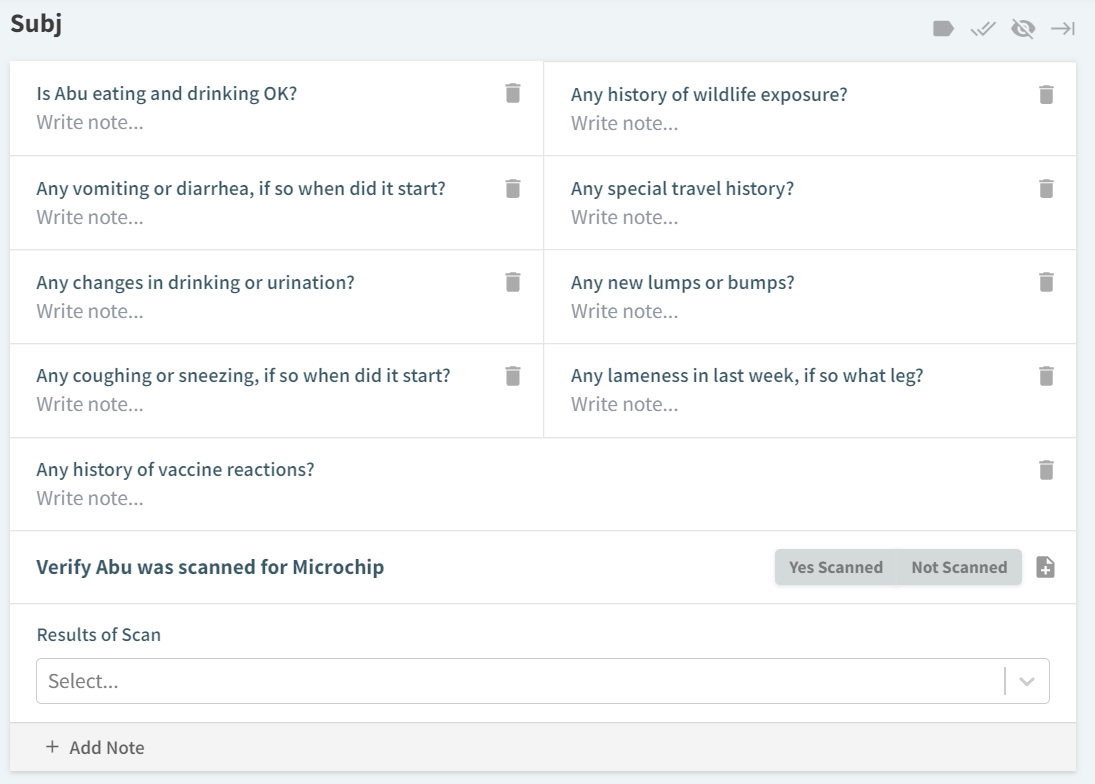Click Add Note button
This screenshot has width=1095, height=784.
tap(95, 747)
